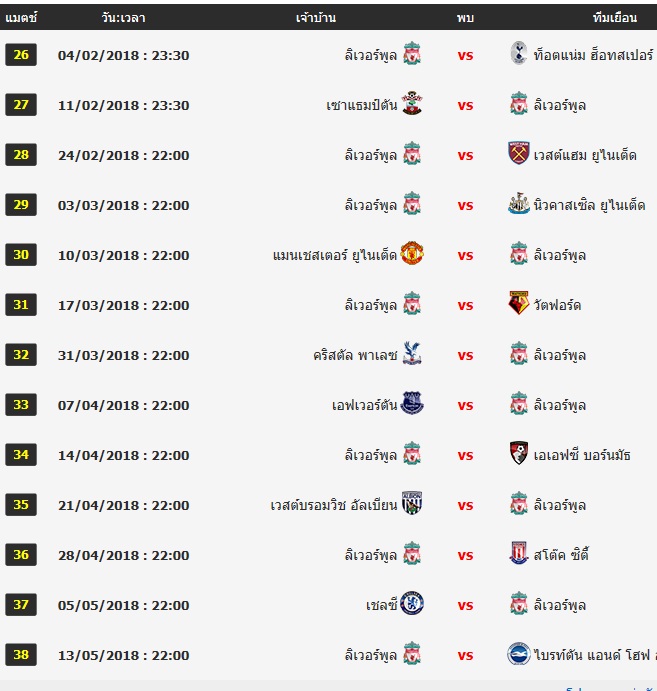Click the Brighton & Hove Albion crest
This screenshot has width=657, height=691.
[x=518, y=654]
